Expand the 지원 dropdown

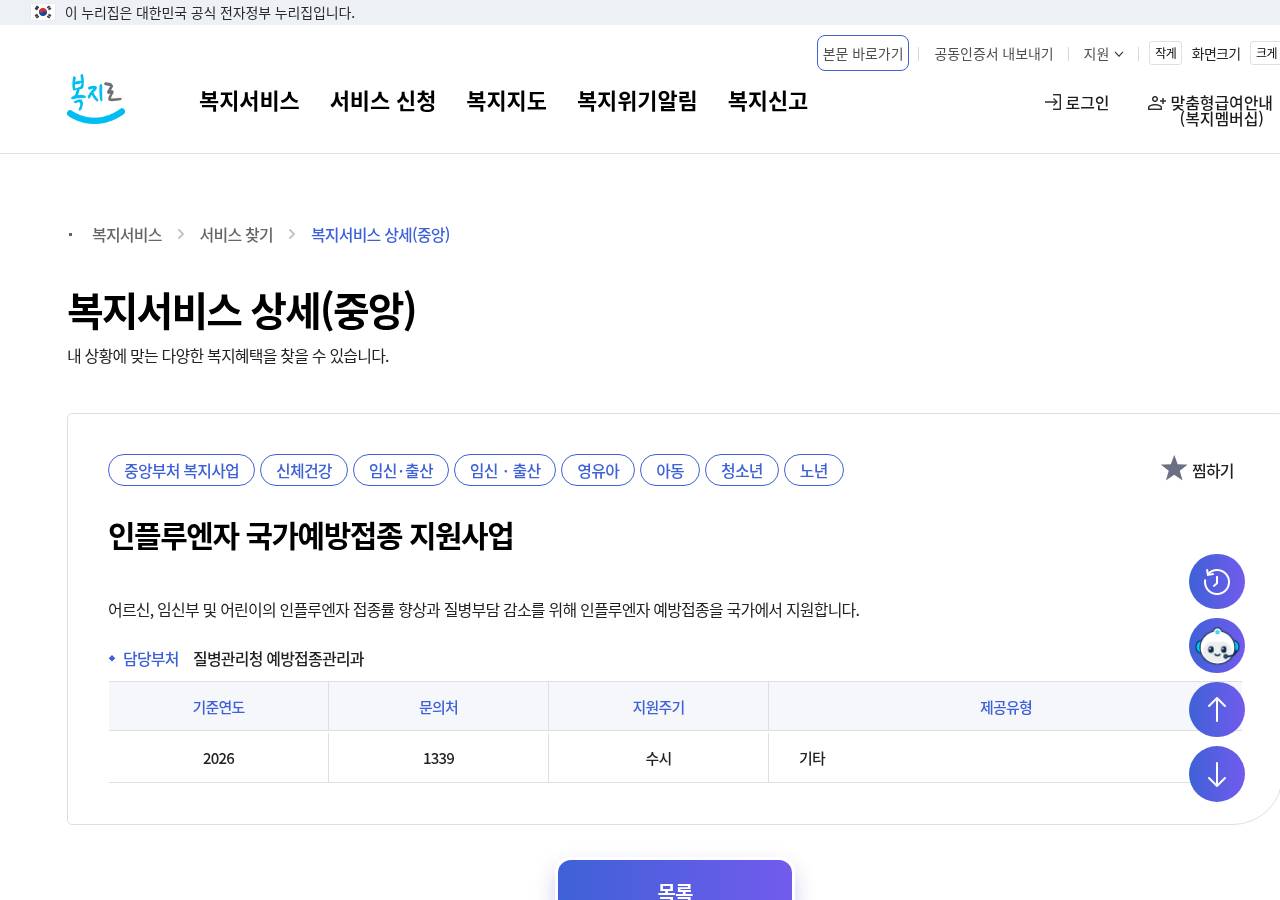click(x=1103, y=54)
